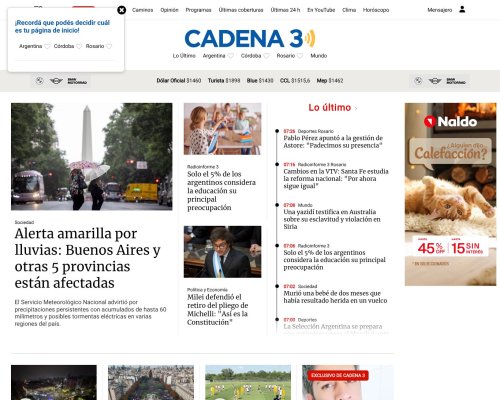Click the left BMW logo in banner
The width and height of the screenshot is (500, 400).
pos(39,81)
